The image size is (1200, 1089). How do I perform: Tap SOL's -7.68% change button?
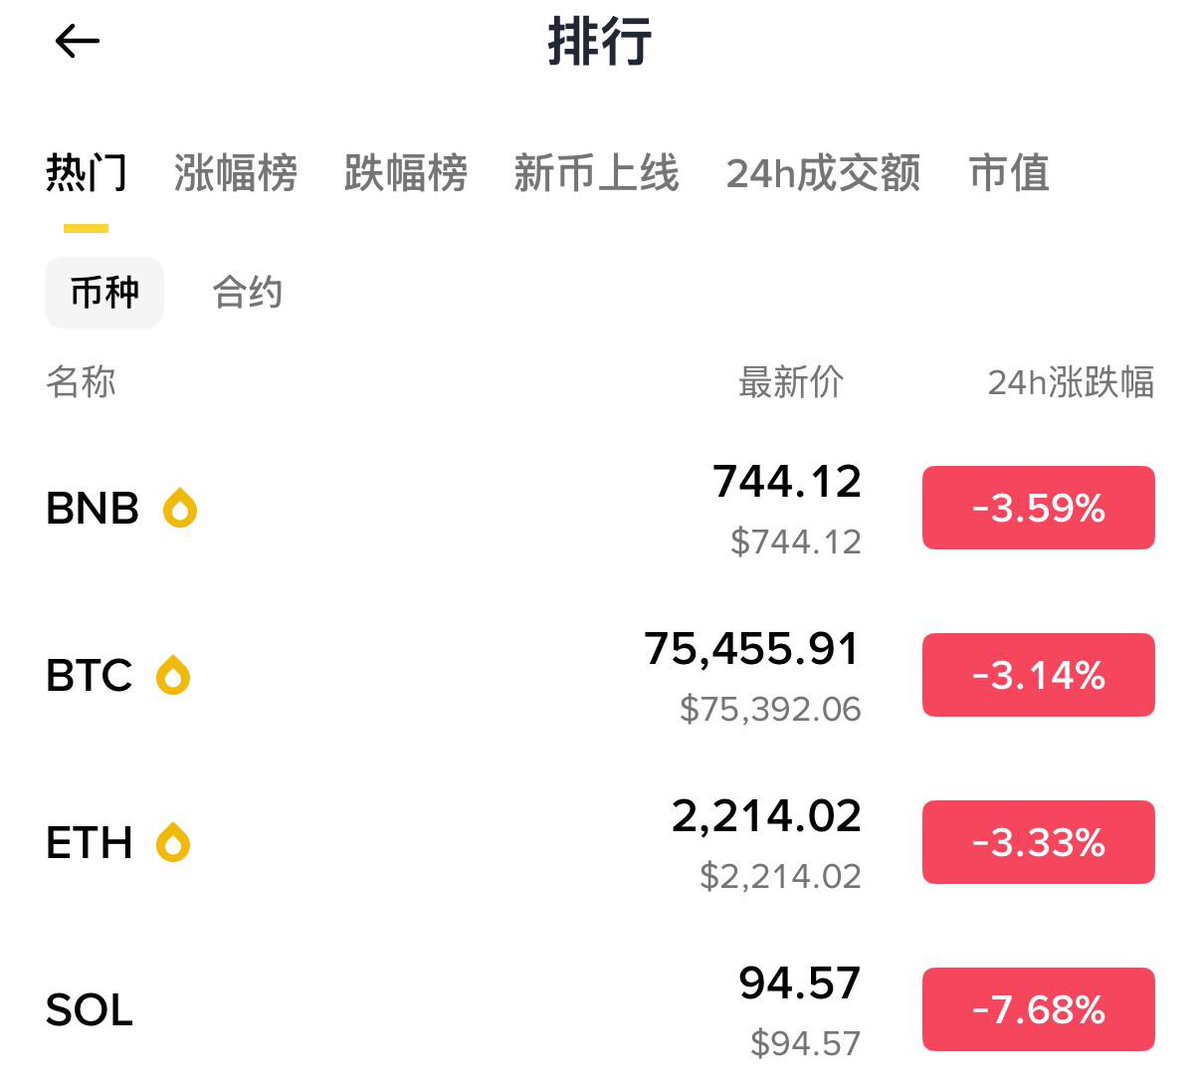click(x=1038, y=1009)
